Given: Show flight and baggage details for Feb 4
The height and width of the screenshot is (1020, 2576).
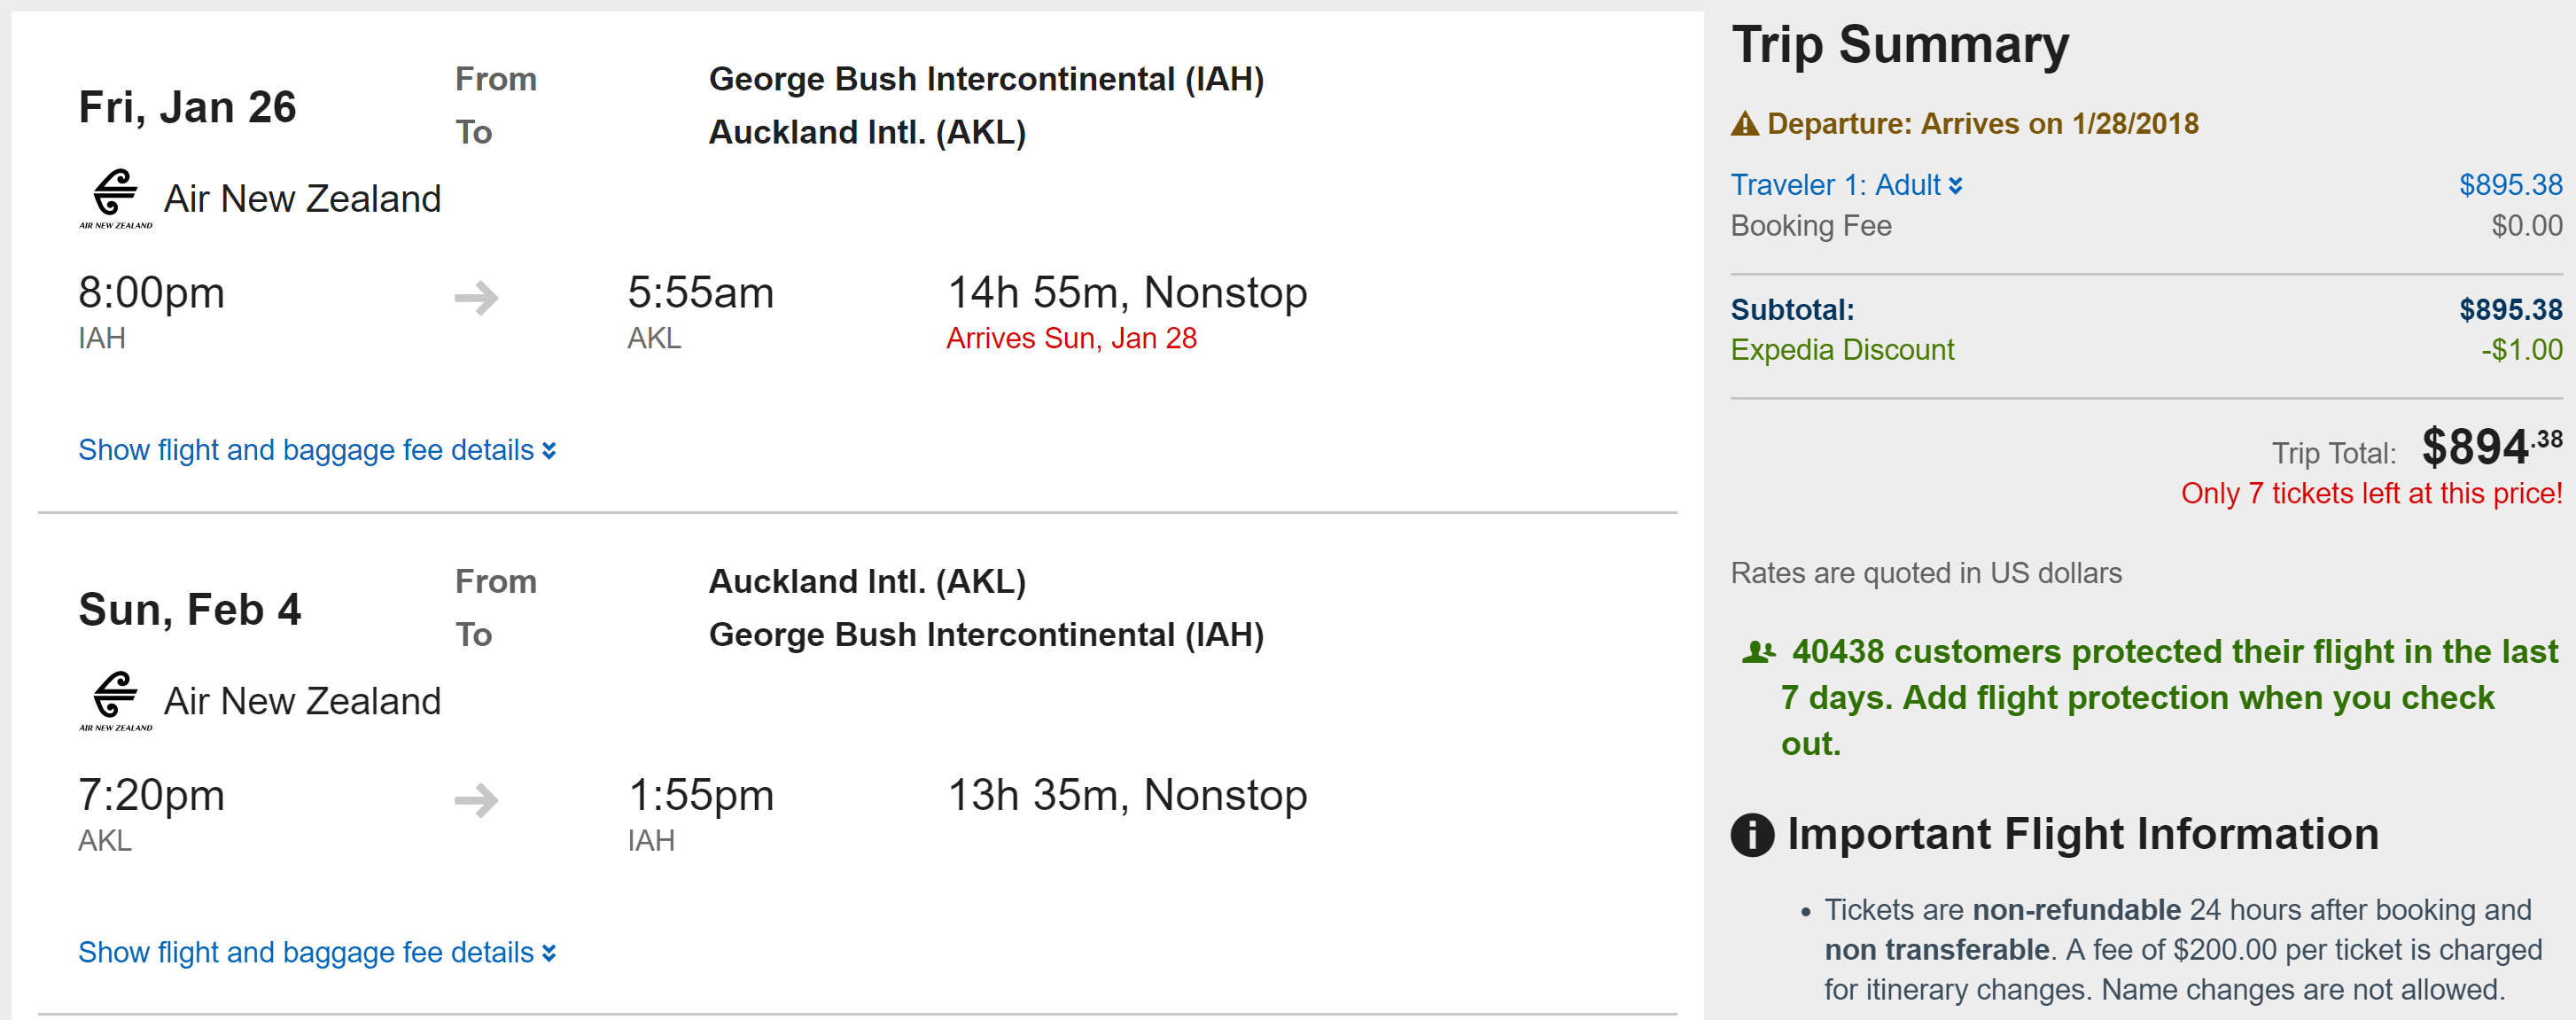Looking at the screenshot, I should click(x=316, y=952).
